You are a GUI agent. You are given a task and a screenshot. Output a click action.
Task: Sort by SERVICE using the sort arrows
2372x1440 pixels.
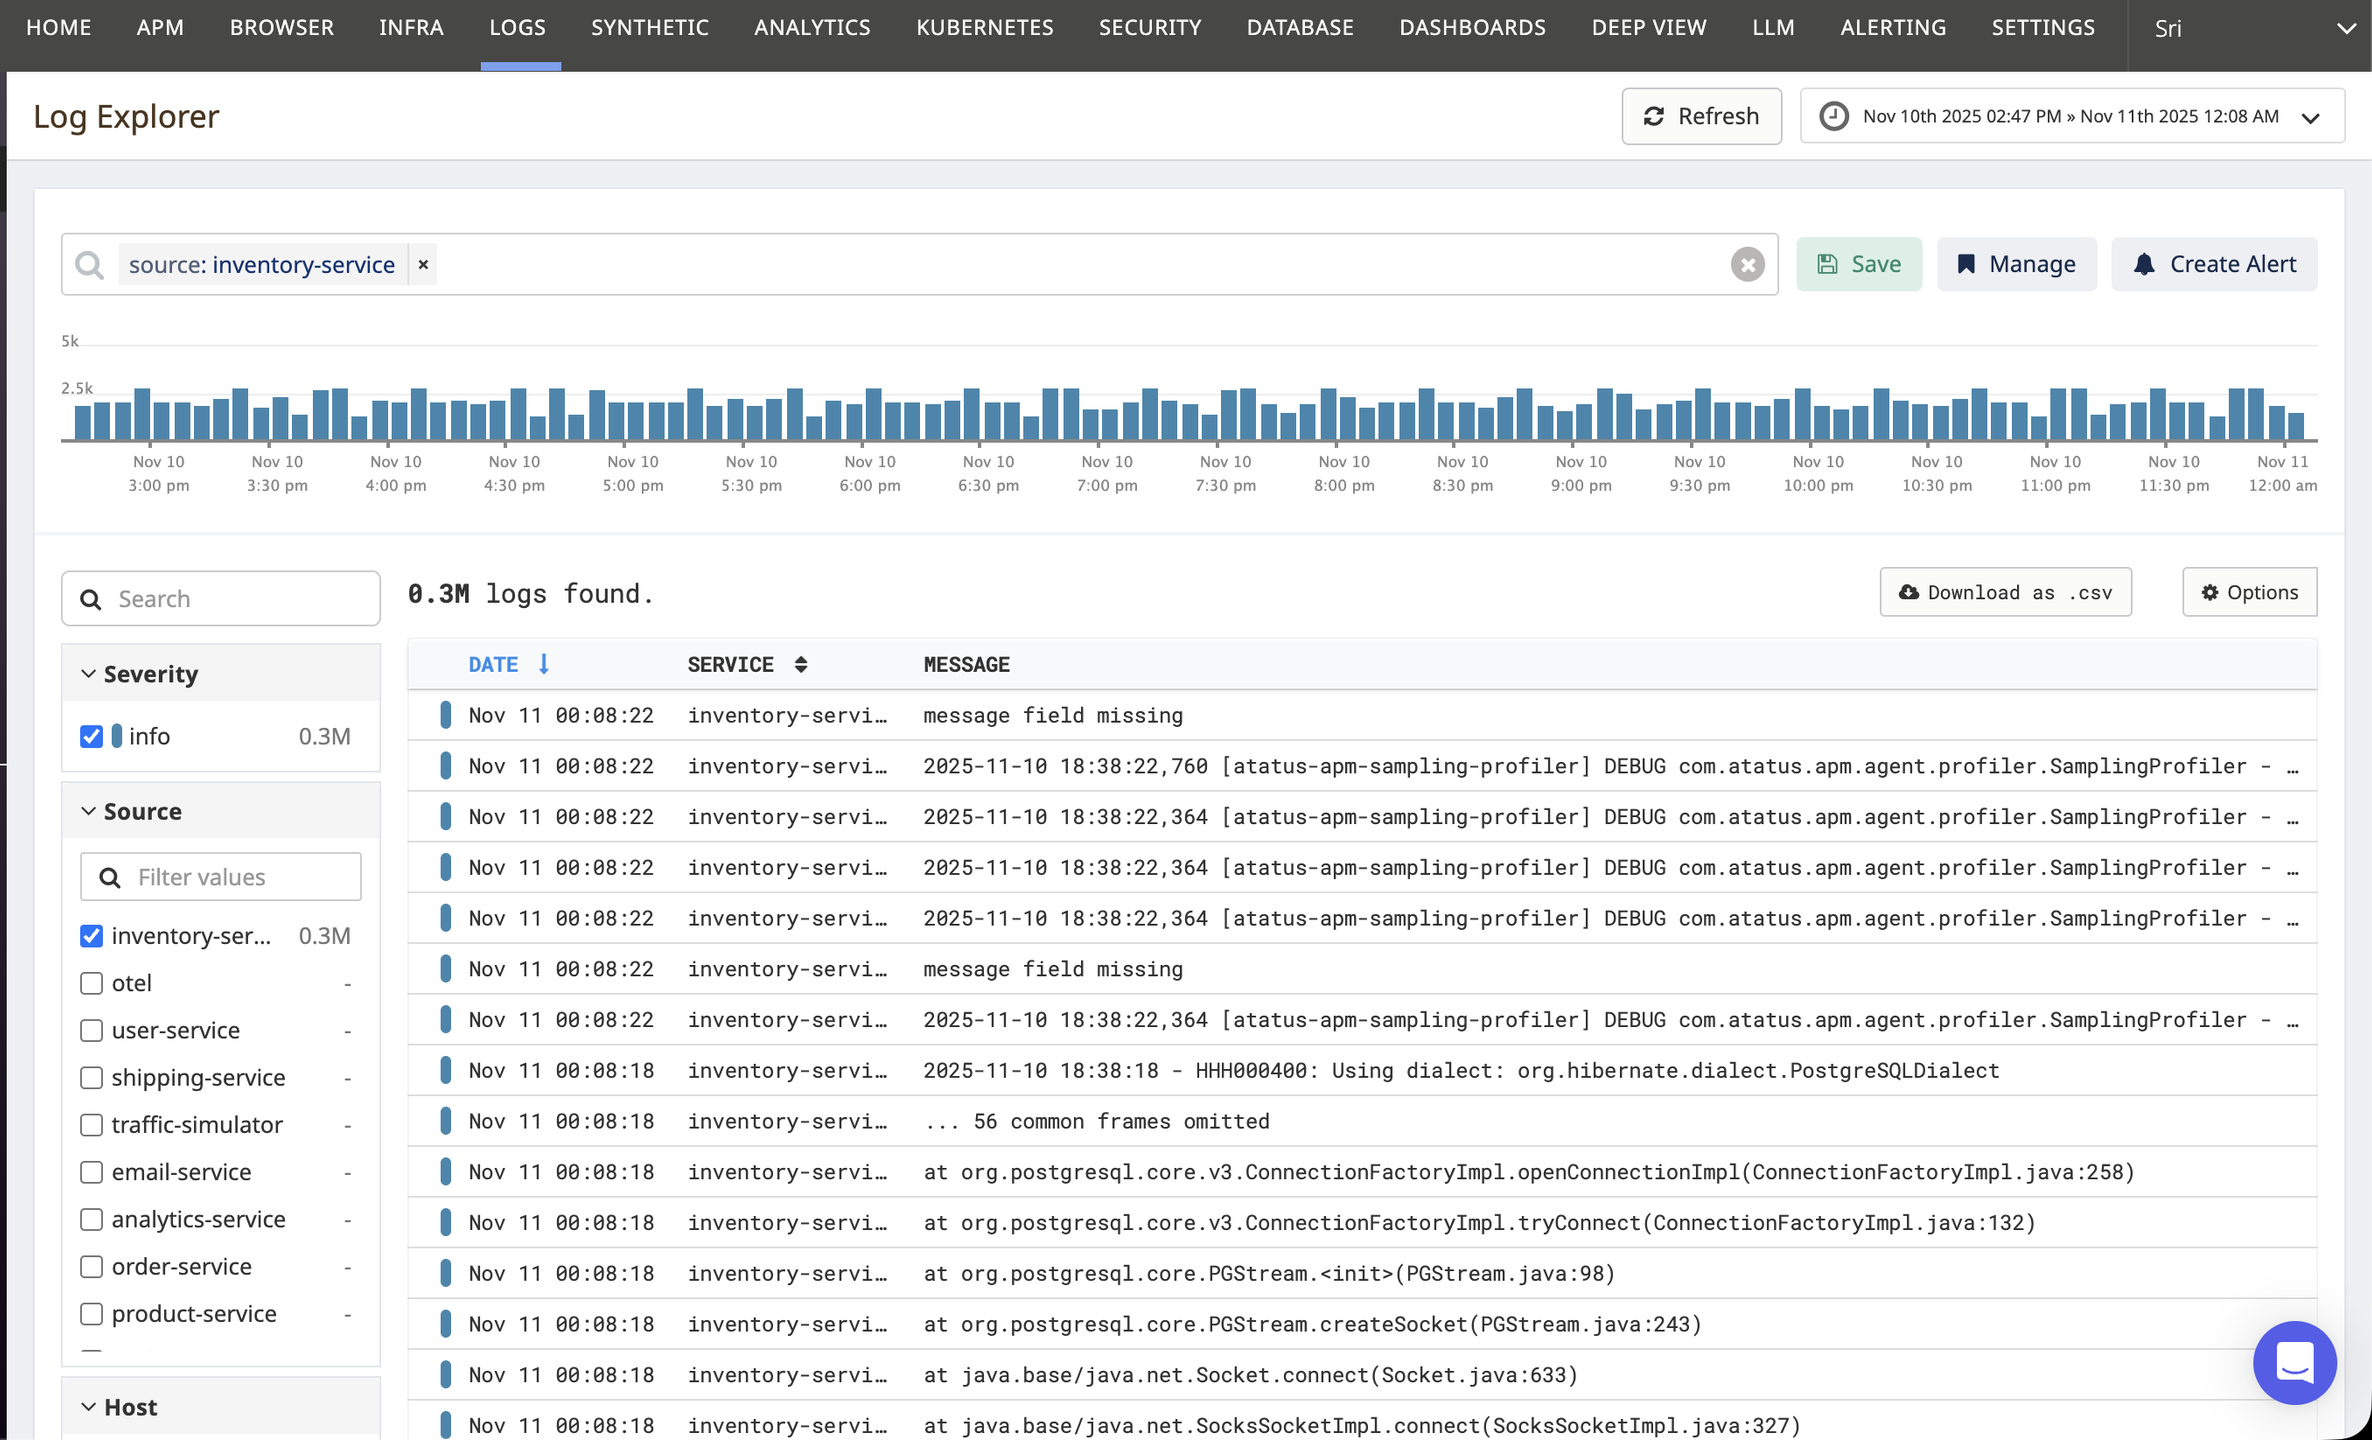coord(801,664)
